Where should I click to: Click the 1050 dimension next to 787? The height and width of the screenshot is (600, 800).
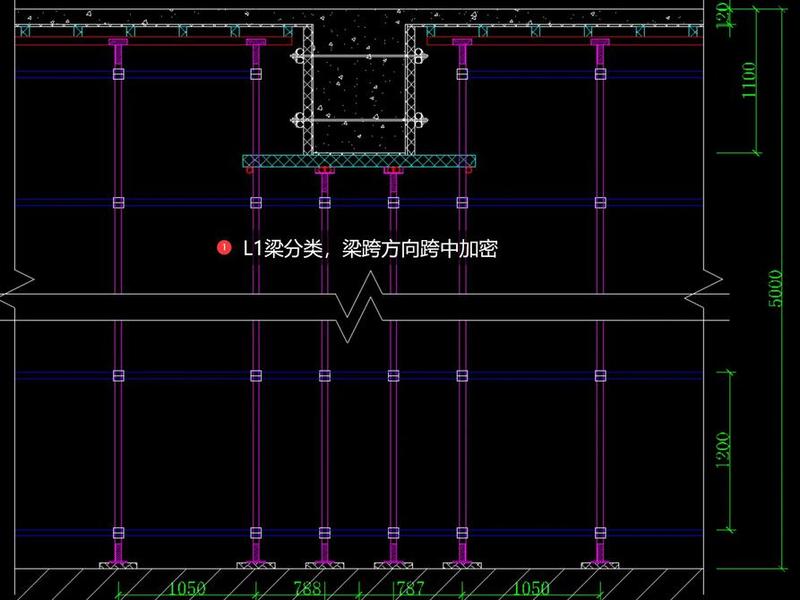(x=531, y=588)
